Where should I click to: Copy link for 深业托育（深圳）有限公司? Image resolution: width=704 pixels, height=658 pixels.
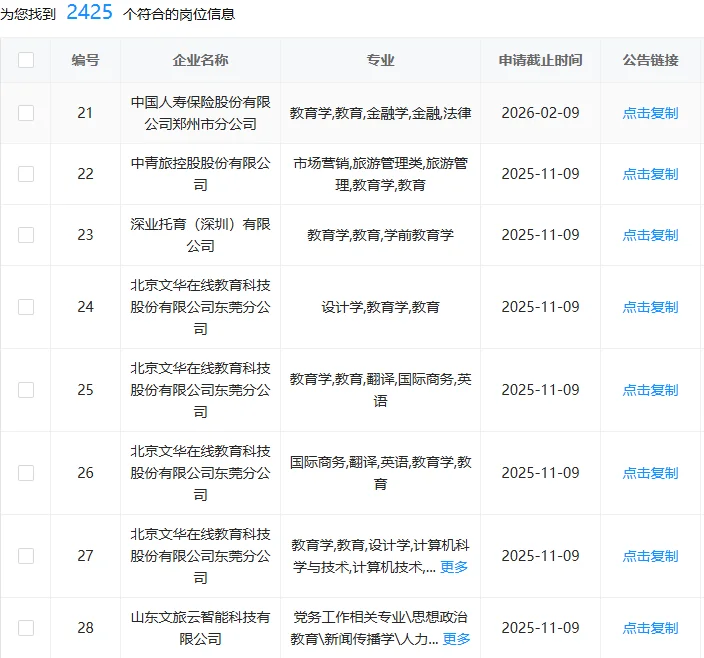click(x=650, y=235)
